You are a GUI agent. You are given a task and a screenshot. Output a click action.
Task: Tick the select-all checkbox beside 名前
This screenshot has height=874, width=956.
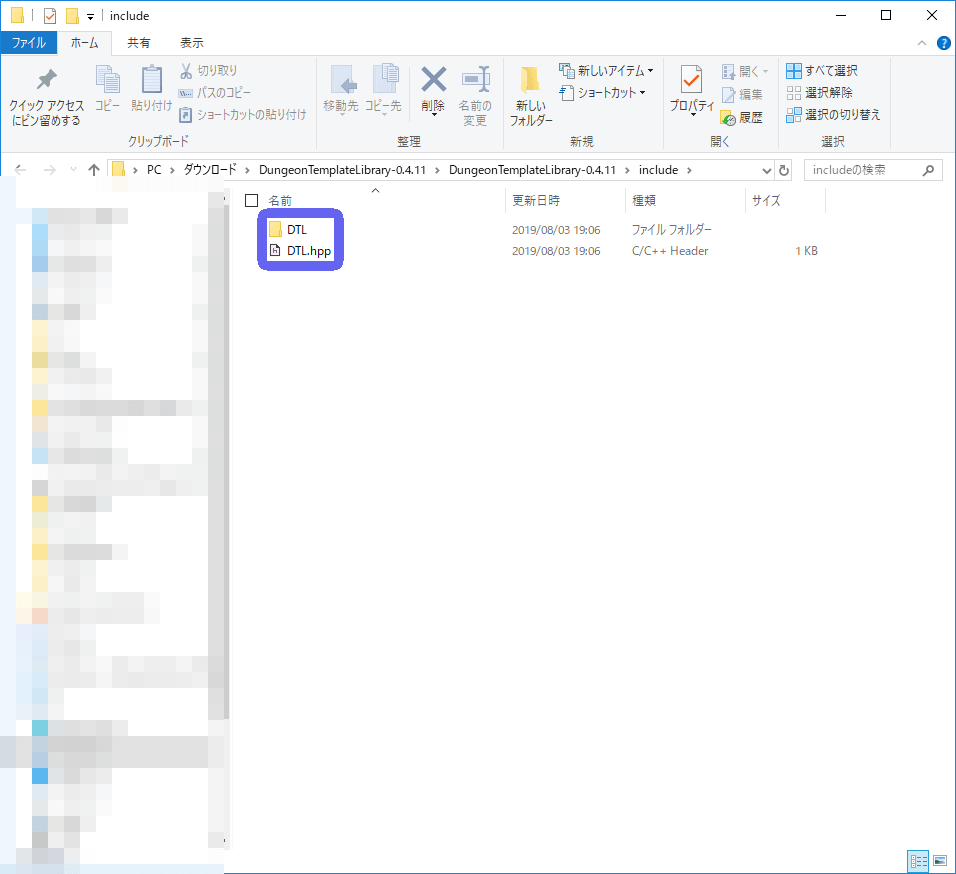pyautogui.click(x=252, y=201)
